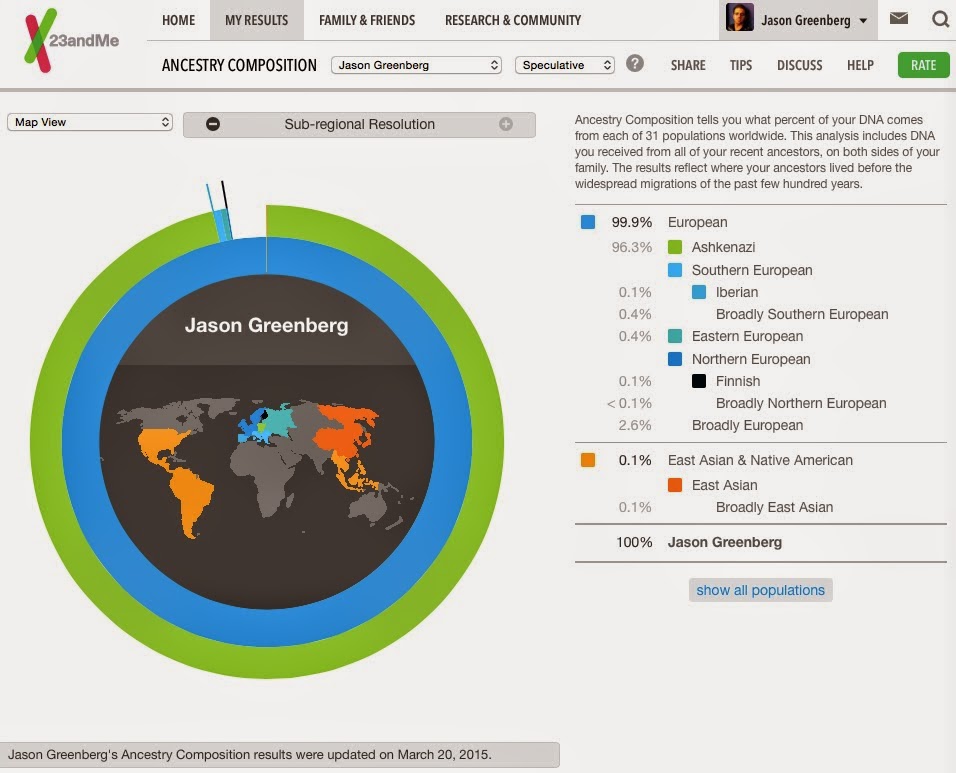Click the Iberian color swatch

click(699, 292)
